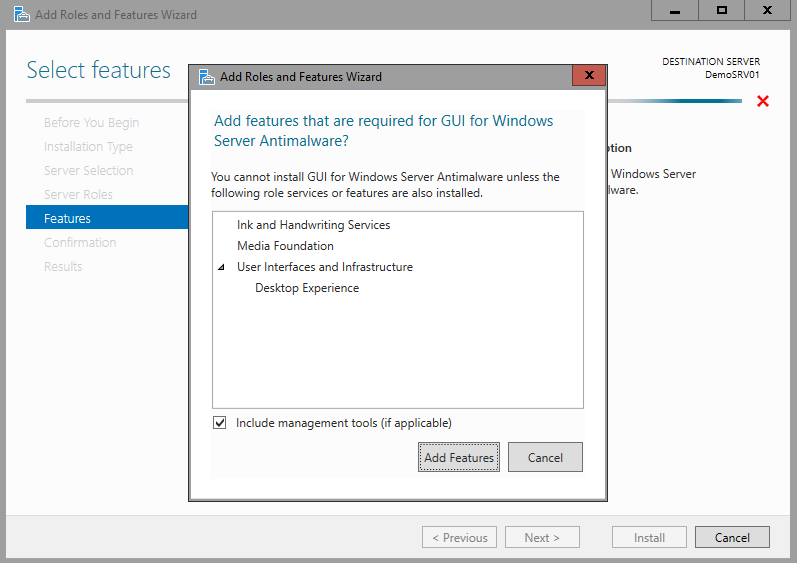Click main window wizard icon in title bar
This screenshot has height=563, width=797.
click(21, 14)
